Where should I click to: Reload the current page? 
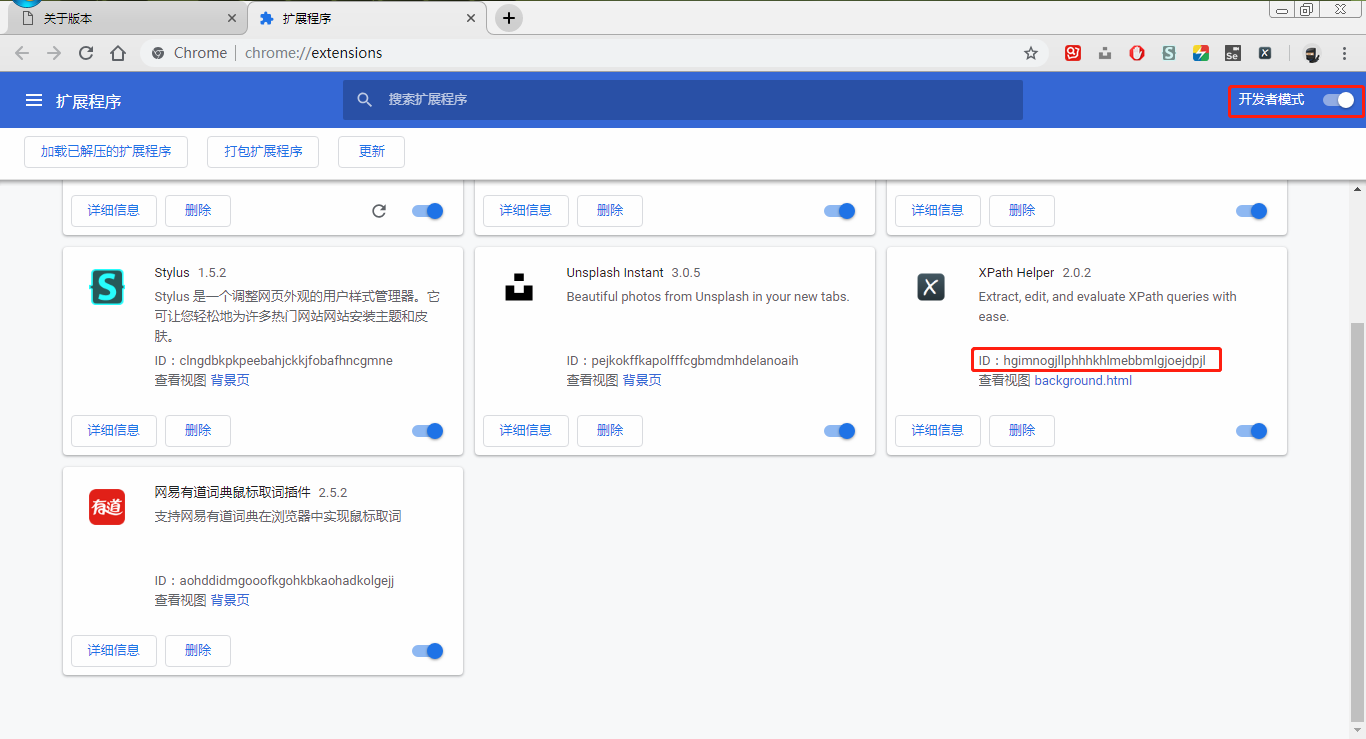pos(86,53)
